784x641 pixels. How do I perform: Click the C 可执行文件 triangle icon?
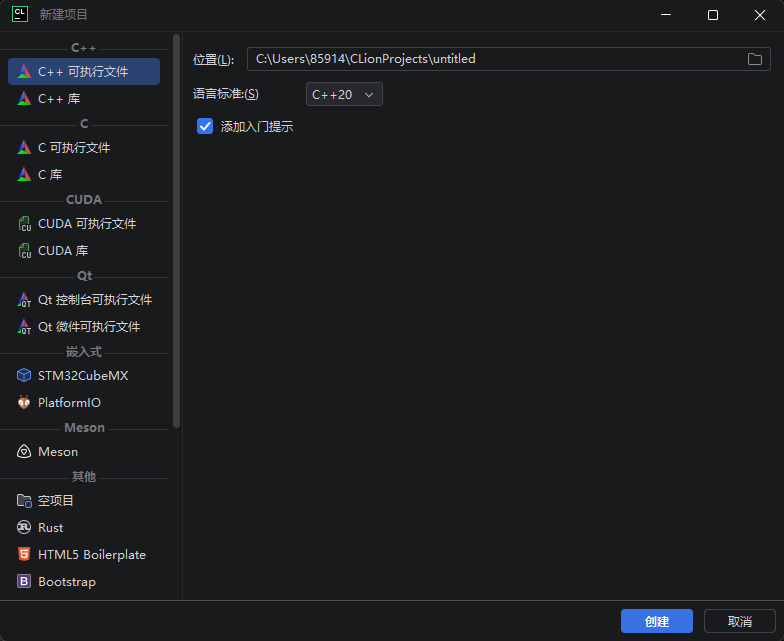pyautogui.click(x=24, y=148)
